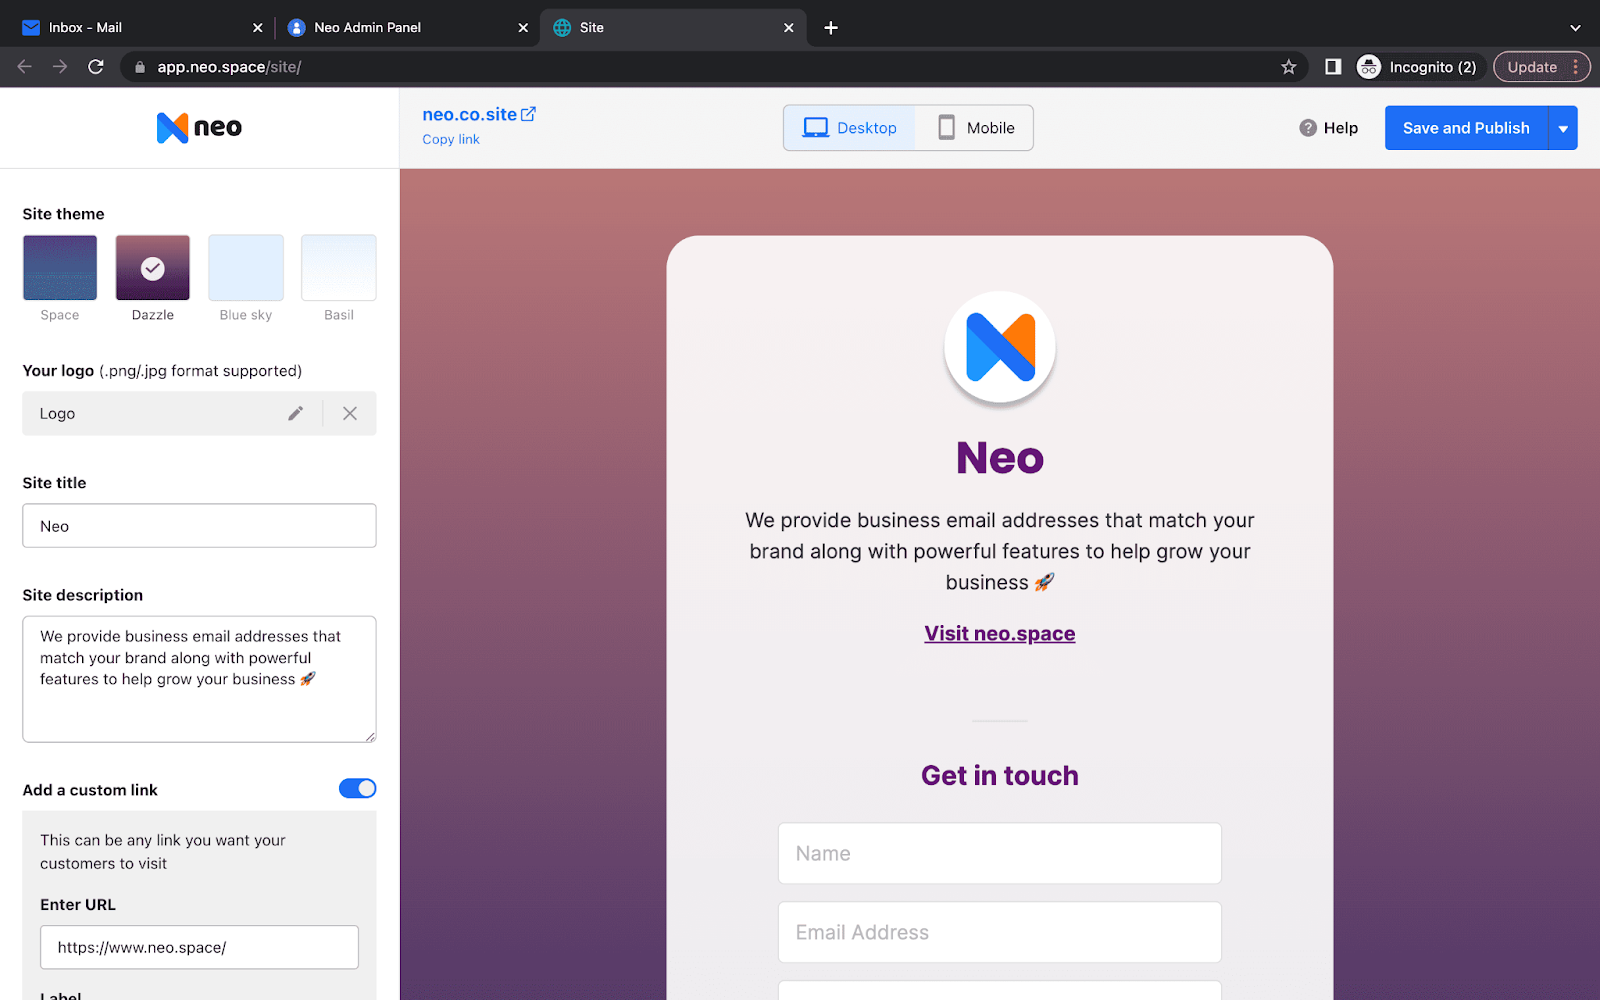This screenshot has width=1600, height=1000.
Task: Click the browser forward arrow
Action: click(60, 67)
